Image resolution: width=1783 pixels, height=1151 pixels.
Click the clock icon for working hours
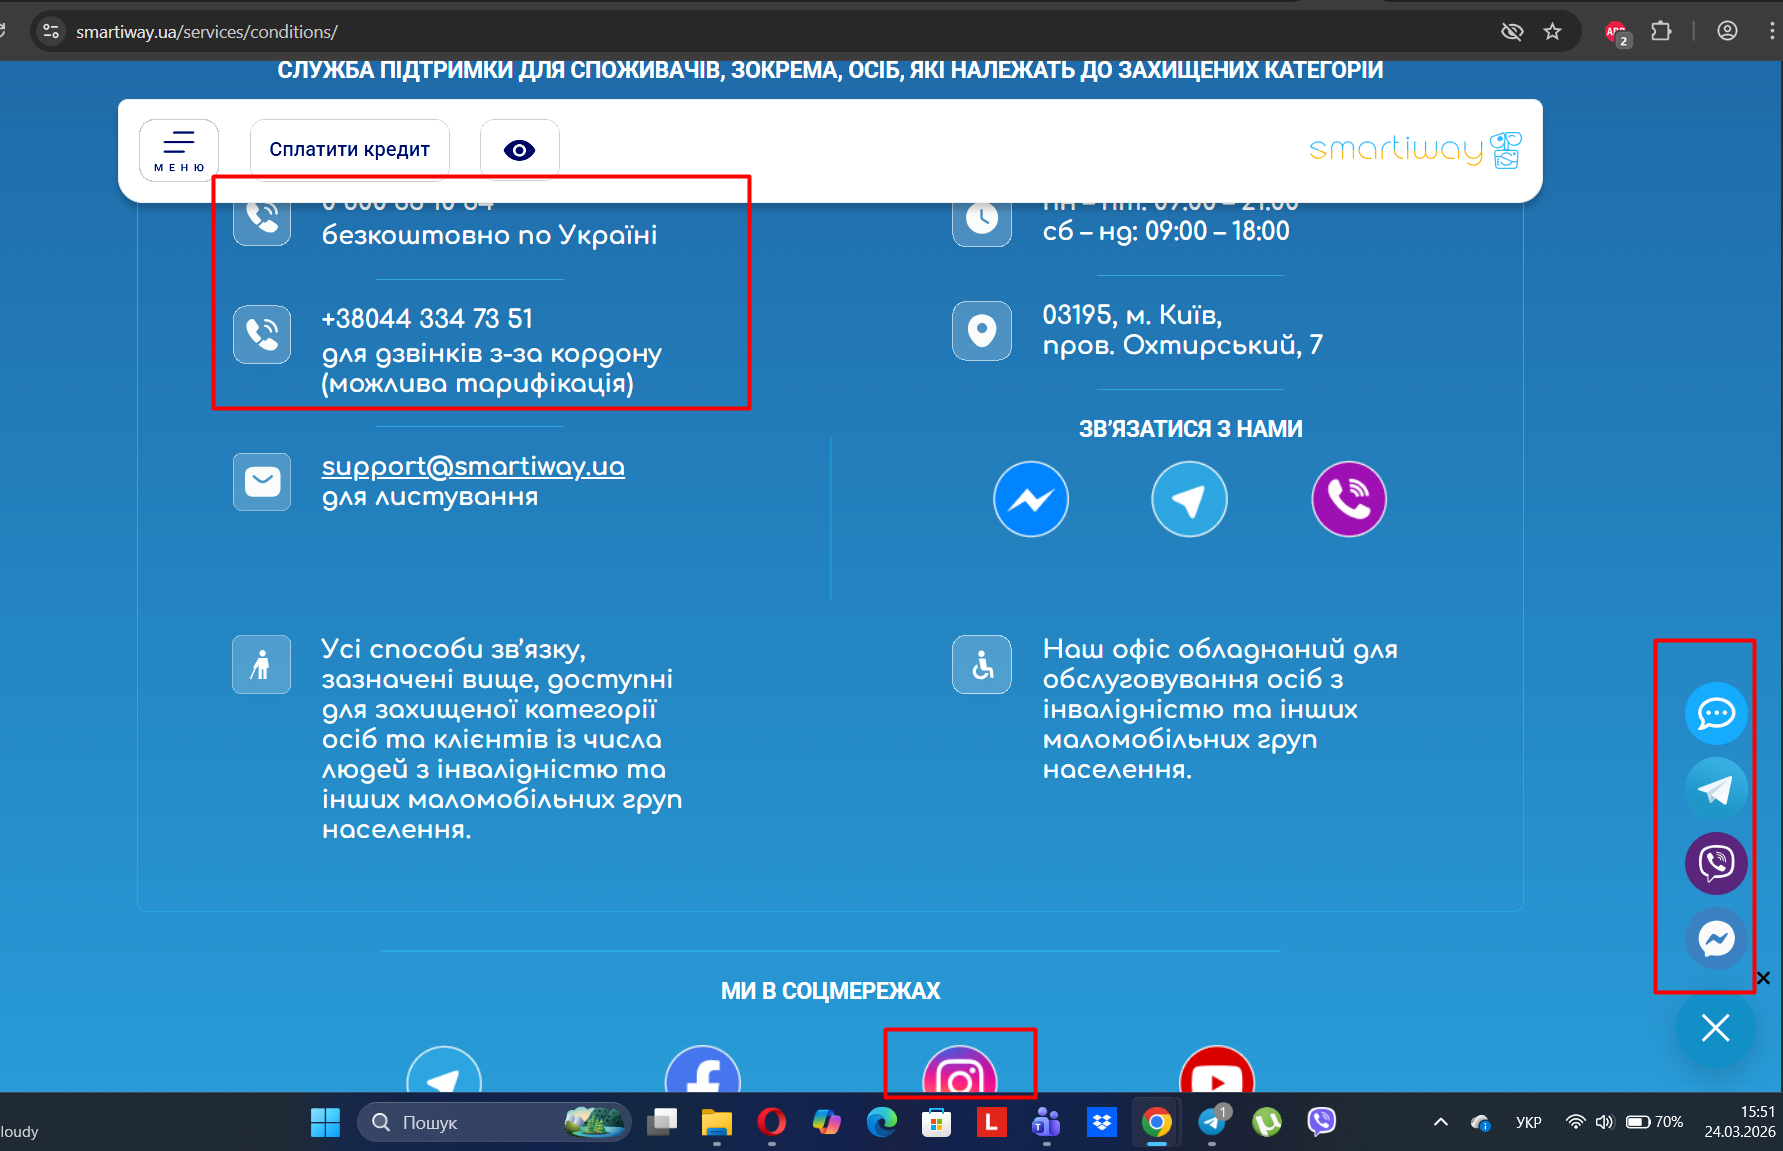tap(982, 218)
